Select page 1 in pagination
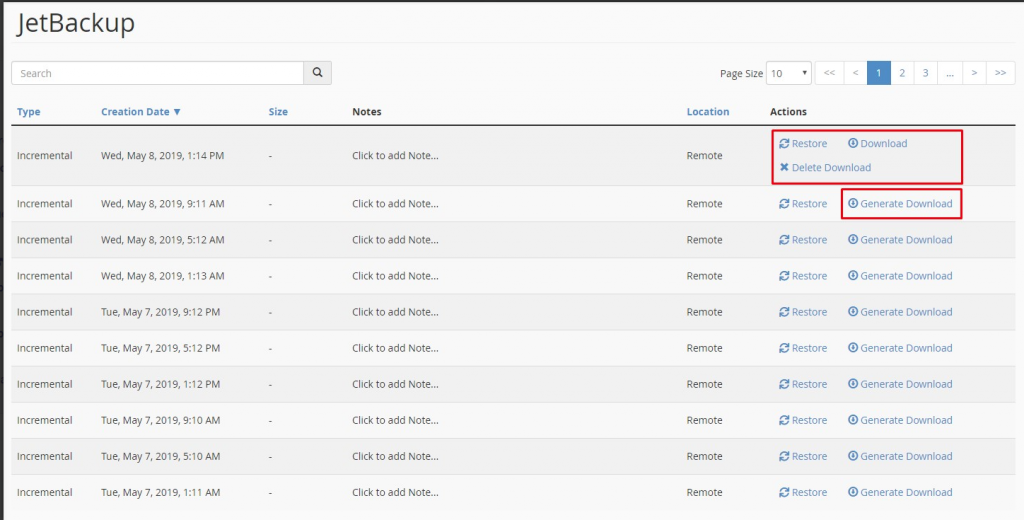Viewport: 1024px width, 520px height. tap(878, 73)
